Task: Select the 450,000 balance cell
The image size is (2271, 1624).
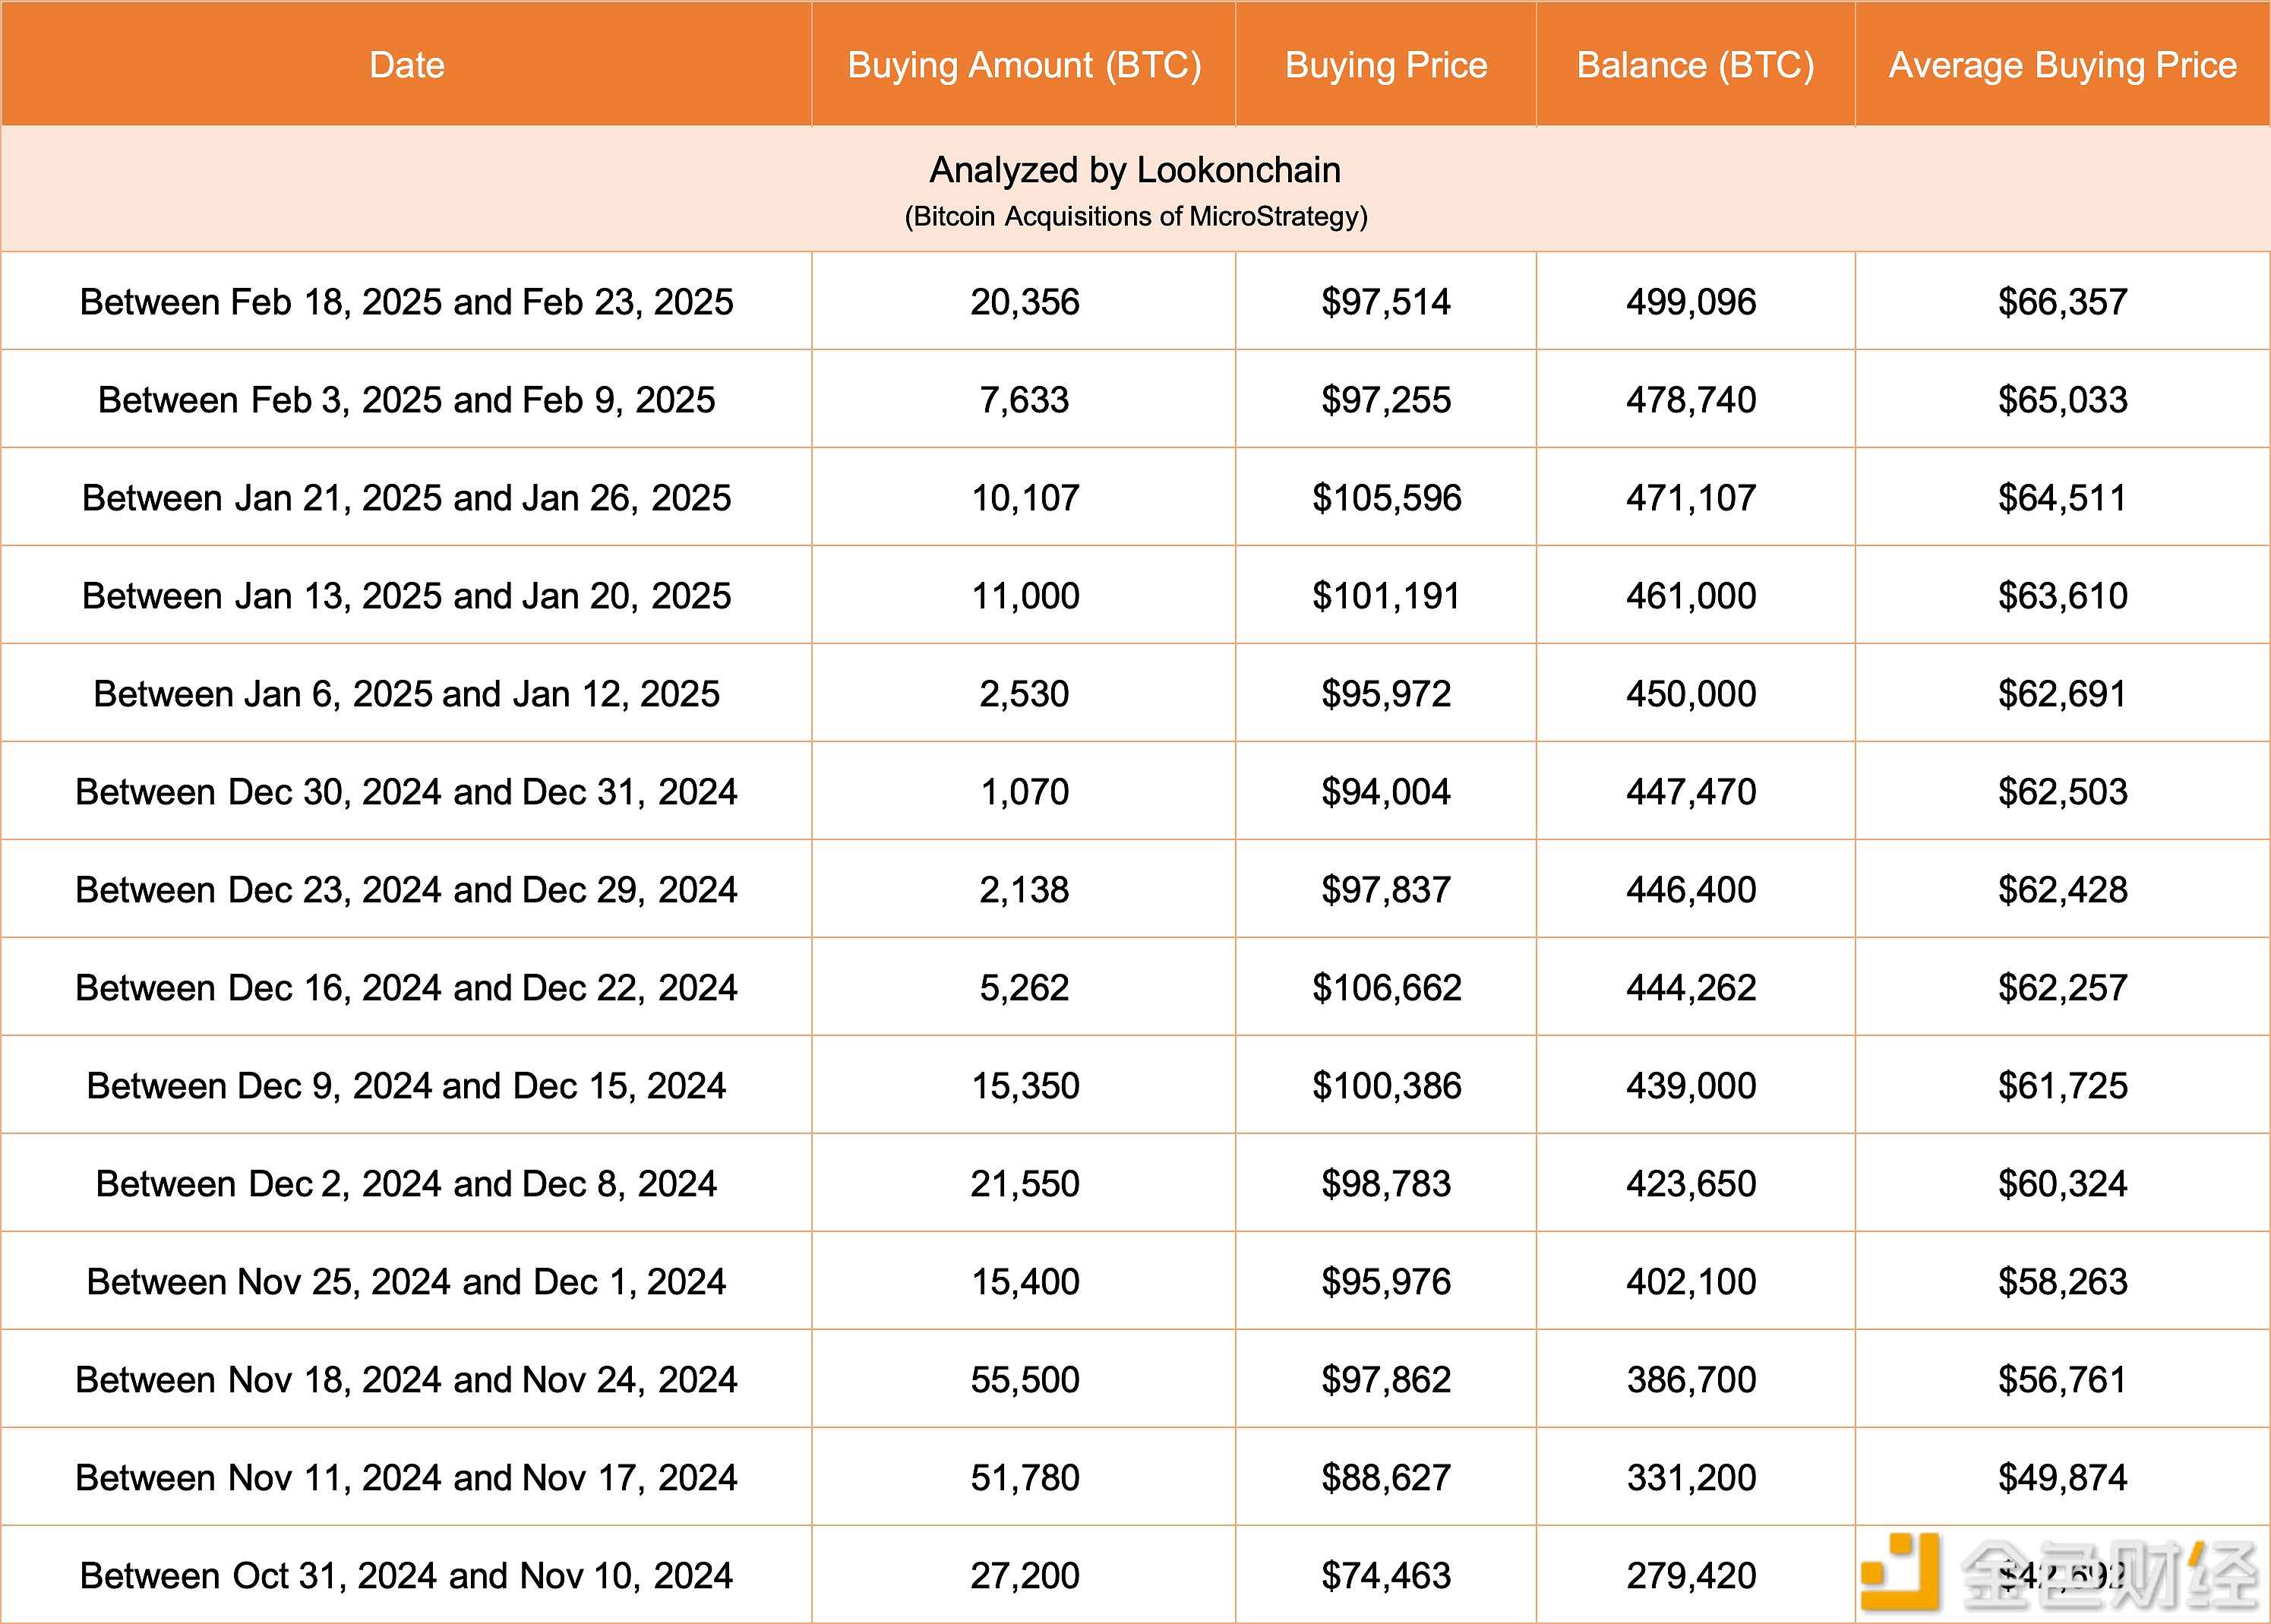Action: coord(1695,693)
